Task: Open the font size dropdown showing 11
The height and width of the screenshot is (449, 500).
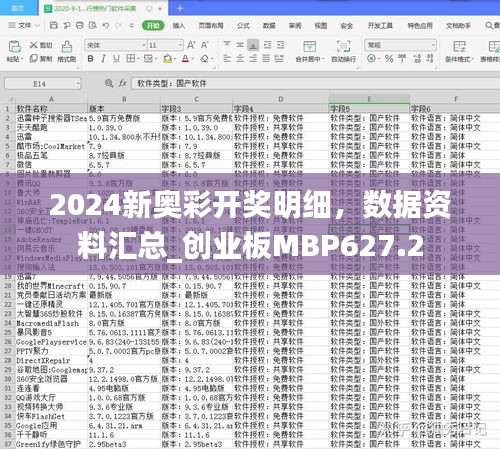Action: pos(180,45)
